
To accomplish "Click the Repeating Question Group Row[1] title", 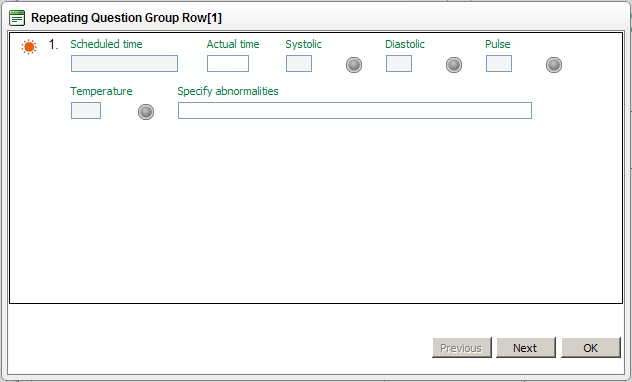I will (x=126, y=18).
